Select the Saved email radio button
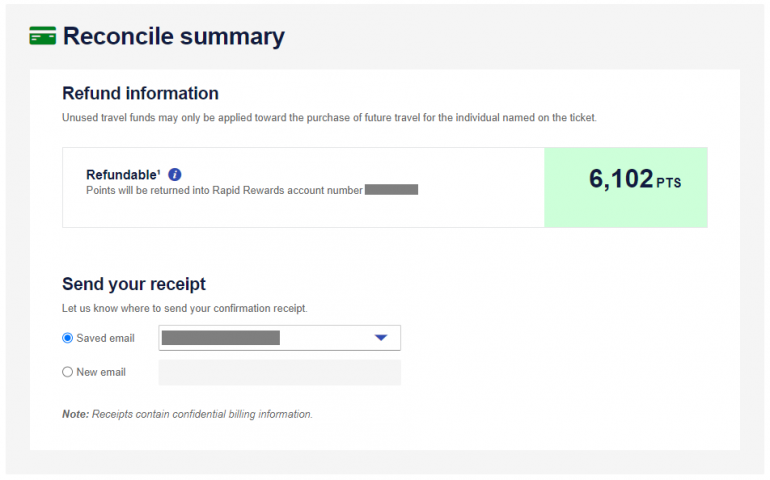 coord(68,338)
